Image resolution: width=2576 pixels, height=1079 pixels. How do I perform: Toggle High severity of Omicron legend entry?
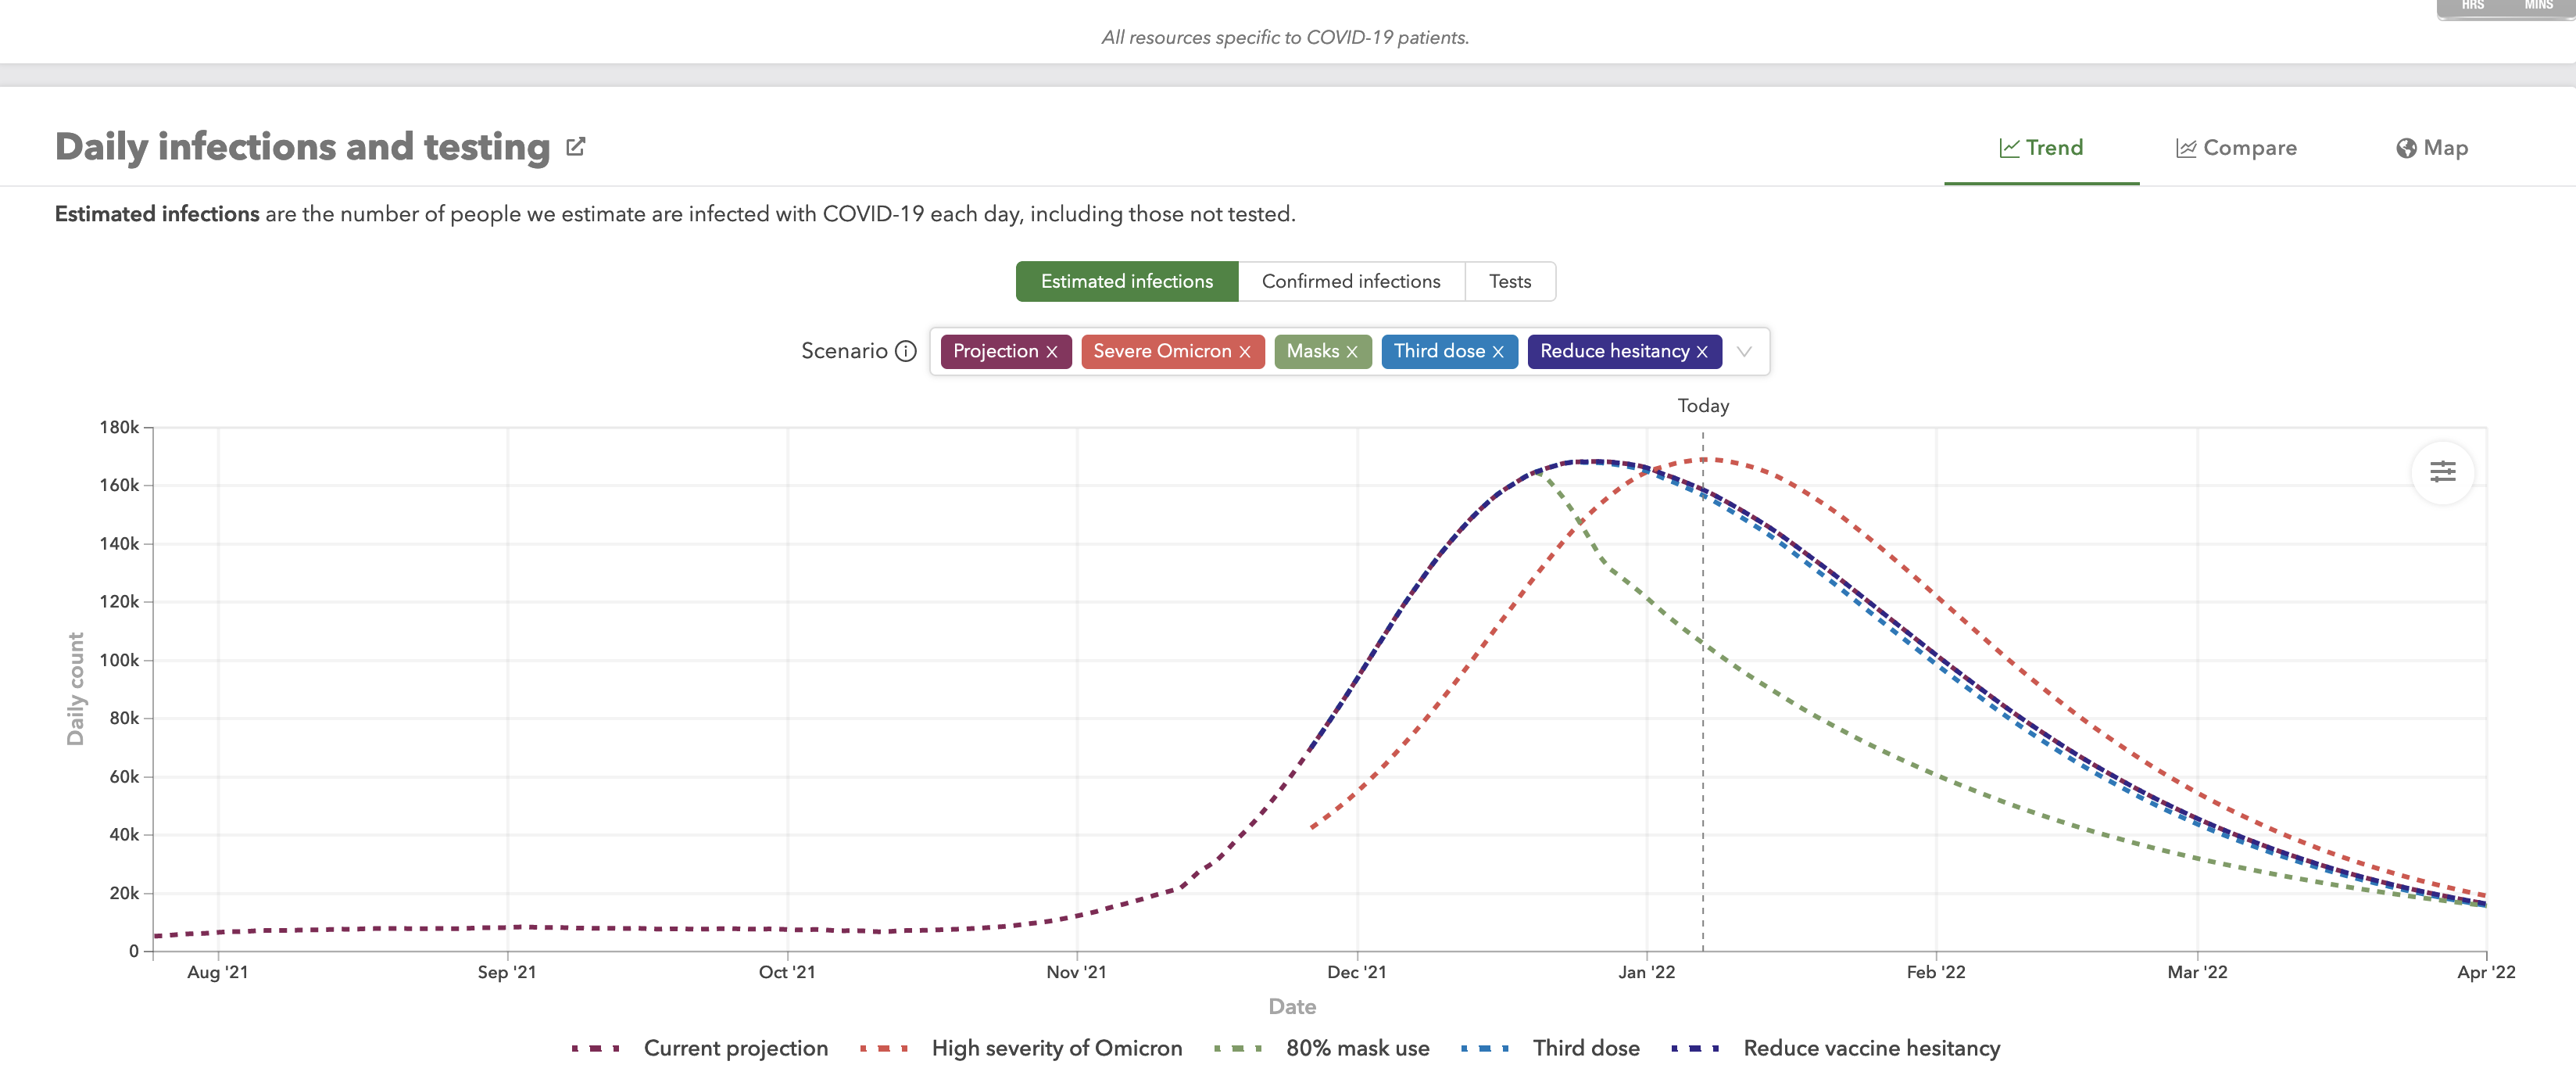click(1021, 1048)
